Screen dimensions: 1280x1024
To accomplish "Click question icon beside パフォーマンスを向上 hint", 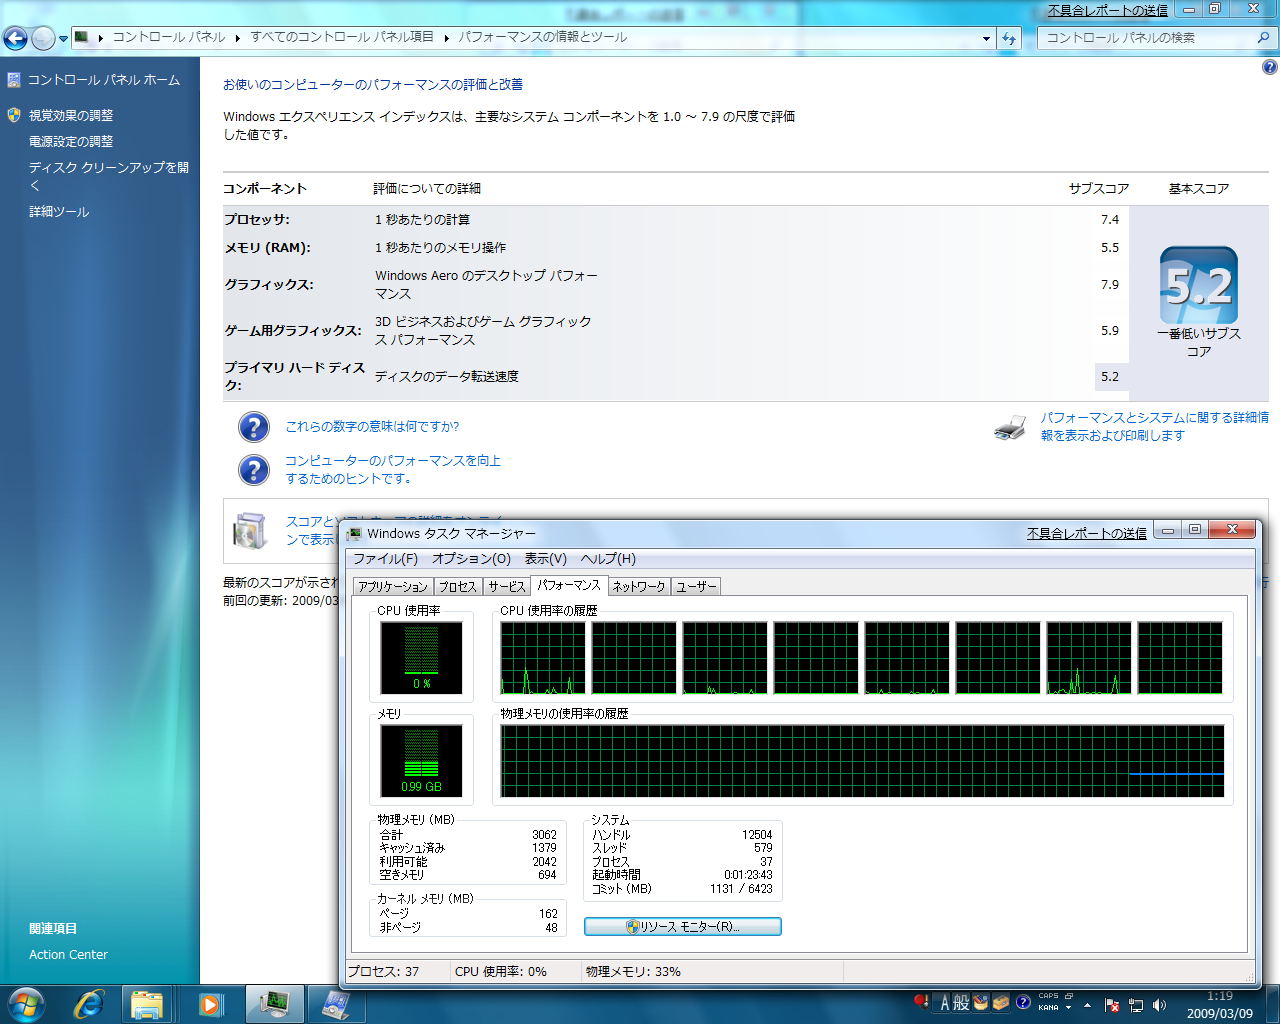I will (254, 470).
